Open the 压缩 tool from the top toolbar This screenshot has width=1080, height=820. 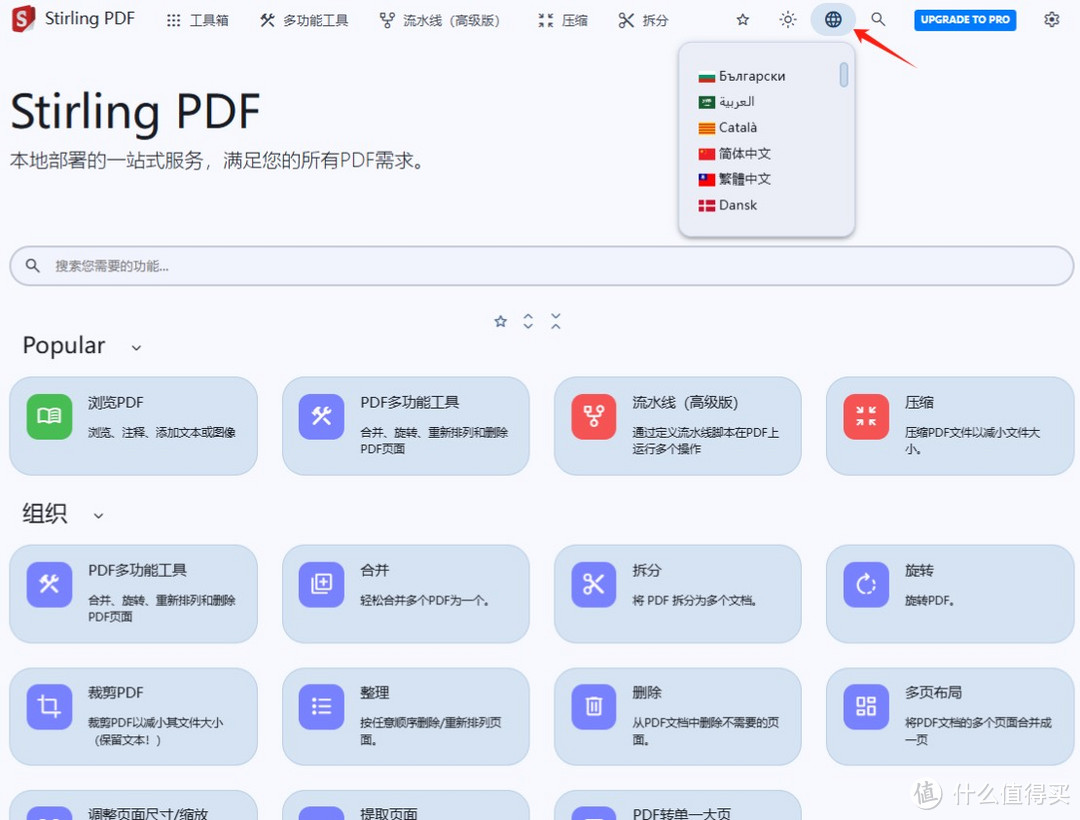pyautogui.click(x=561, y=19)
